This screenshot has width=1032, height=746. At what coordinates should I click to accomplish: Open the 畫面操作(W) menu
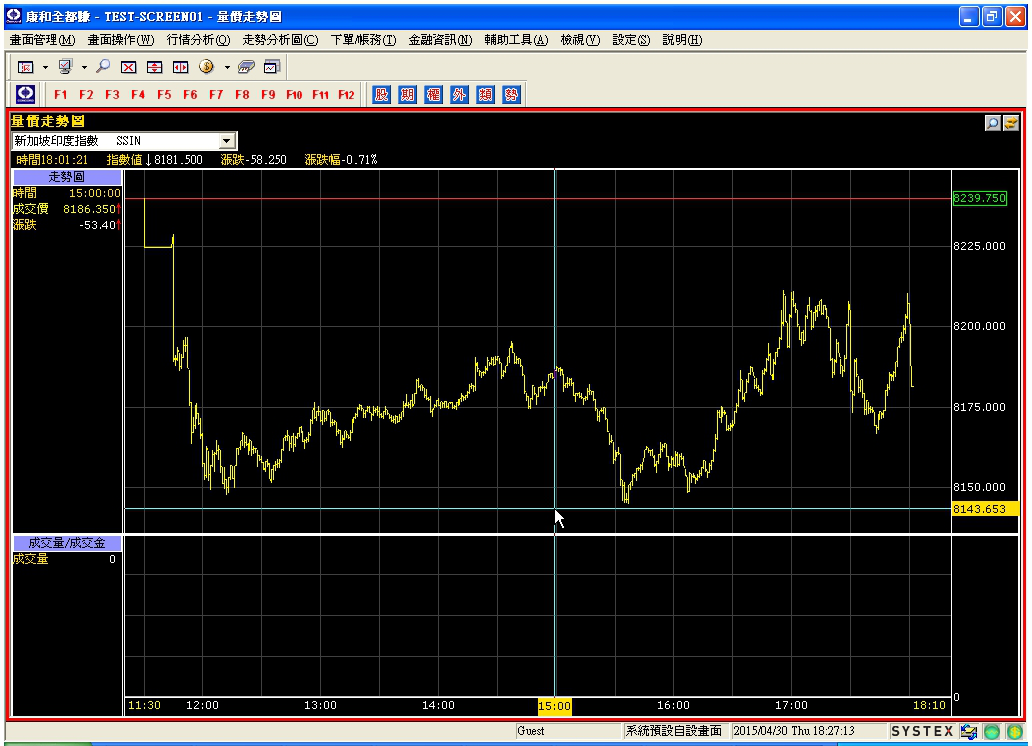(121, 40)
